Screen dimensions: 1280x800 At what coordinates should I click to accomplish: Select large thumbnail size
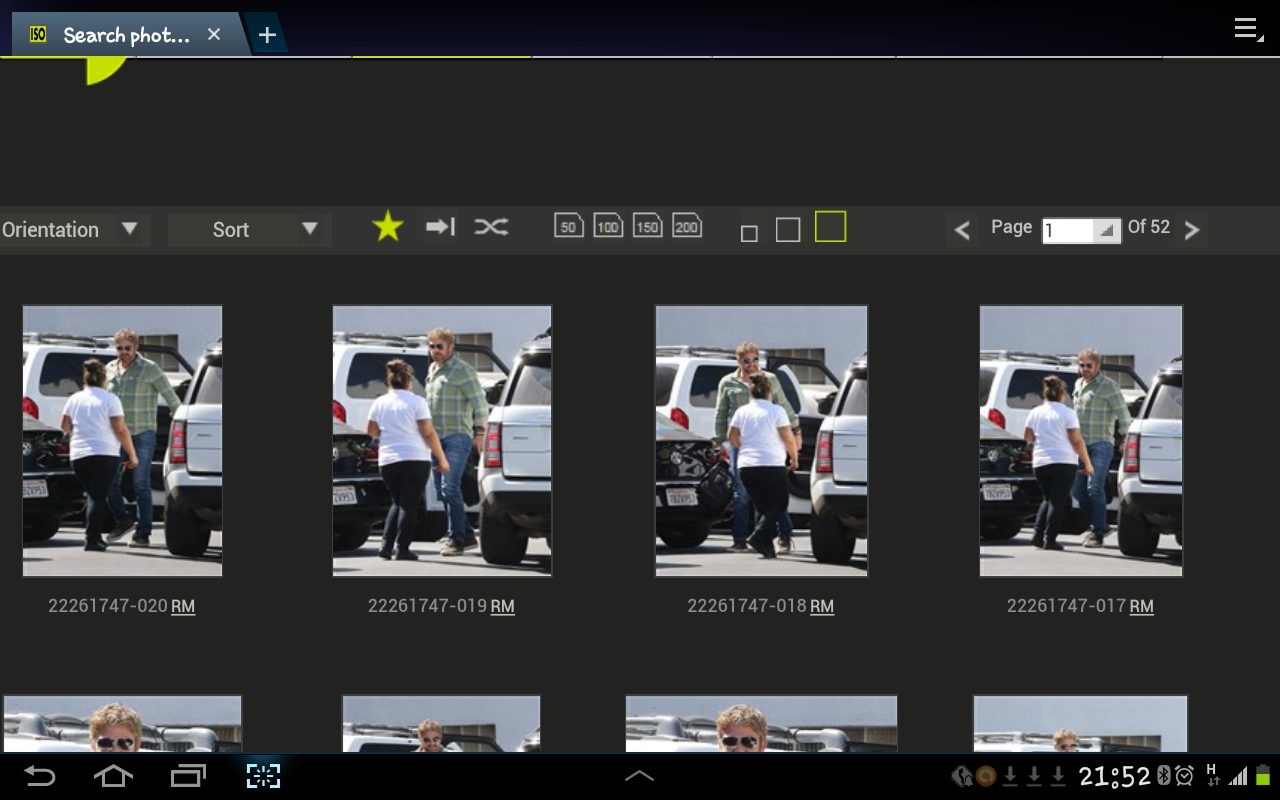click(x=830, y=227)
